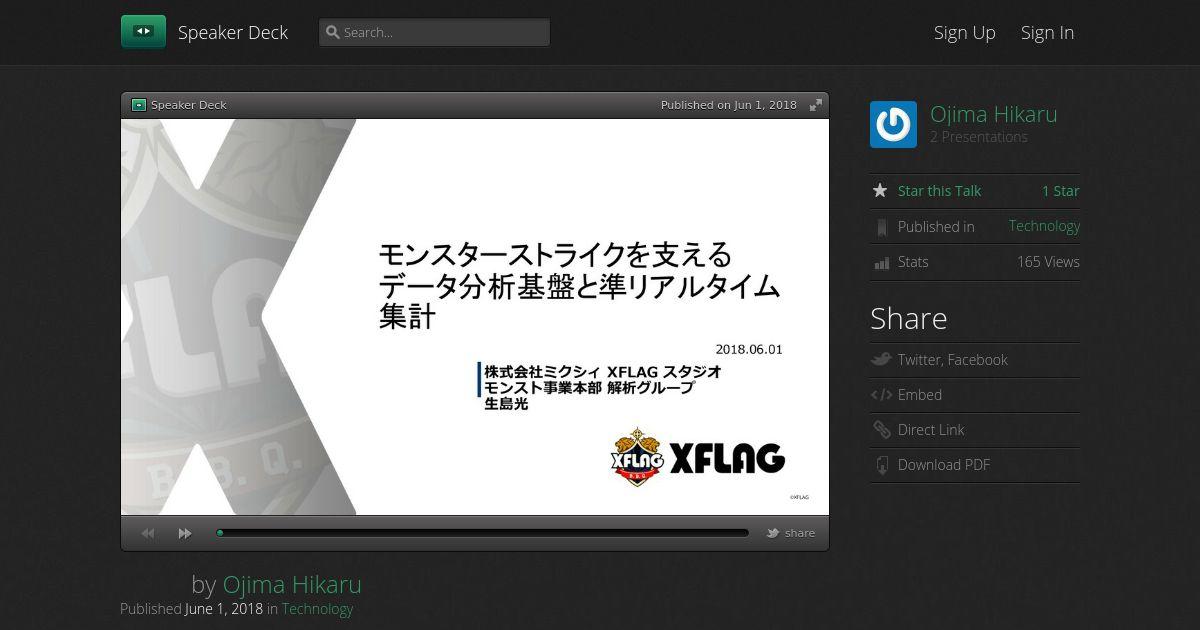Share via Twitter, Facebook

(x=952, y=360)
